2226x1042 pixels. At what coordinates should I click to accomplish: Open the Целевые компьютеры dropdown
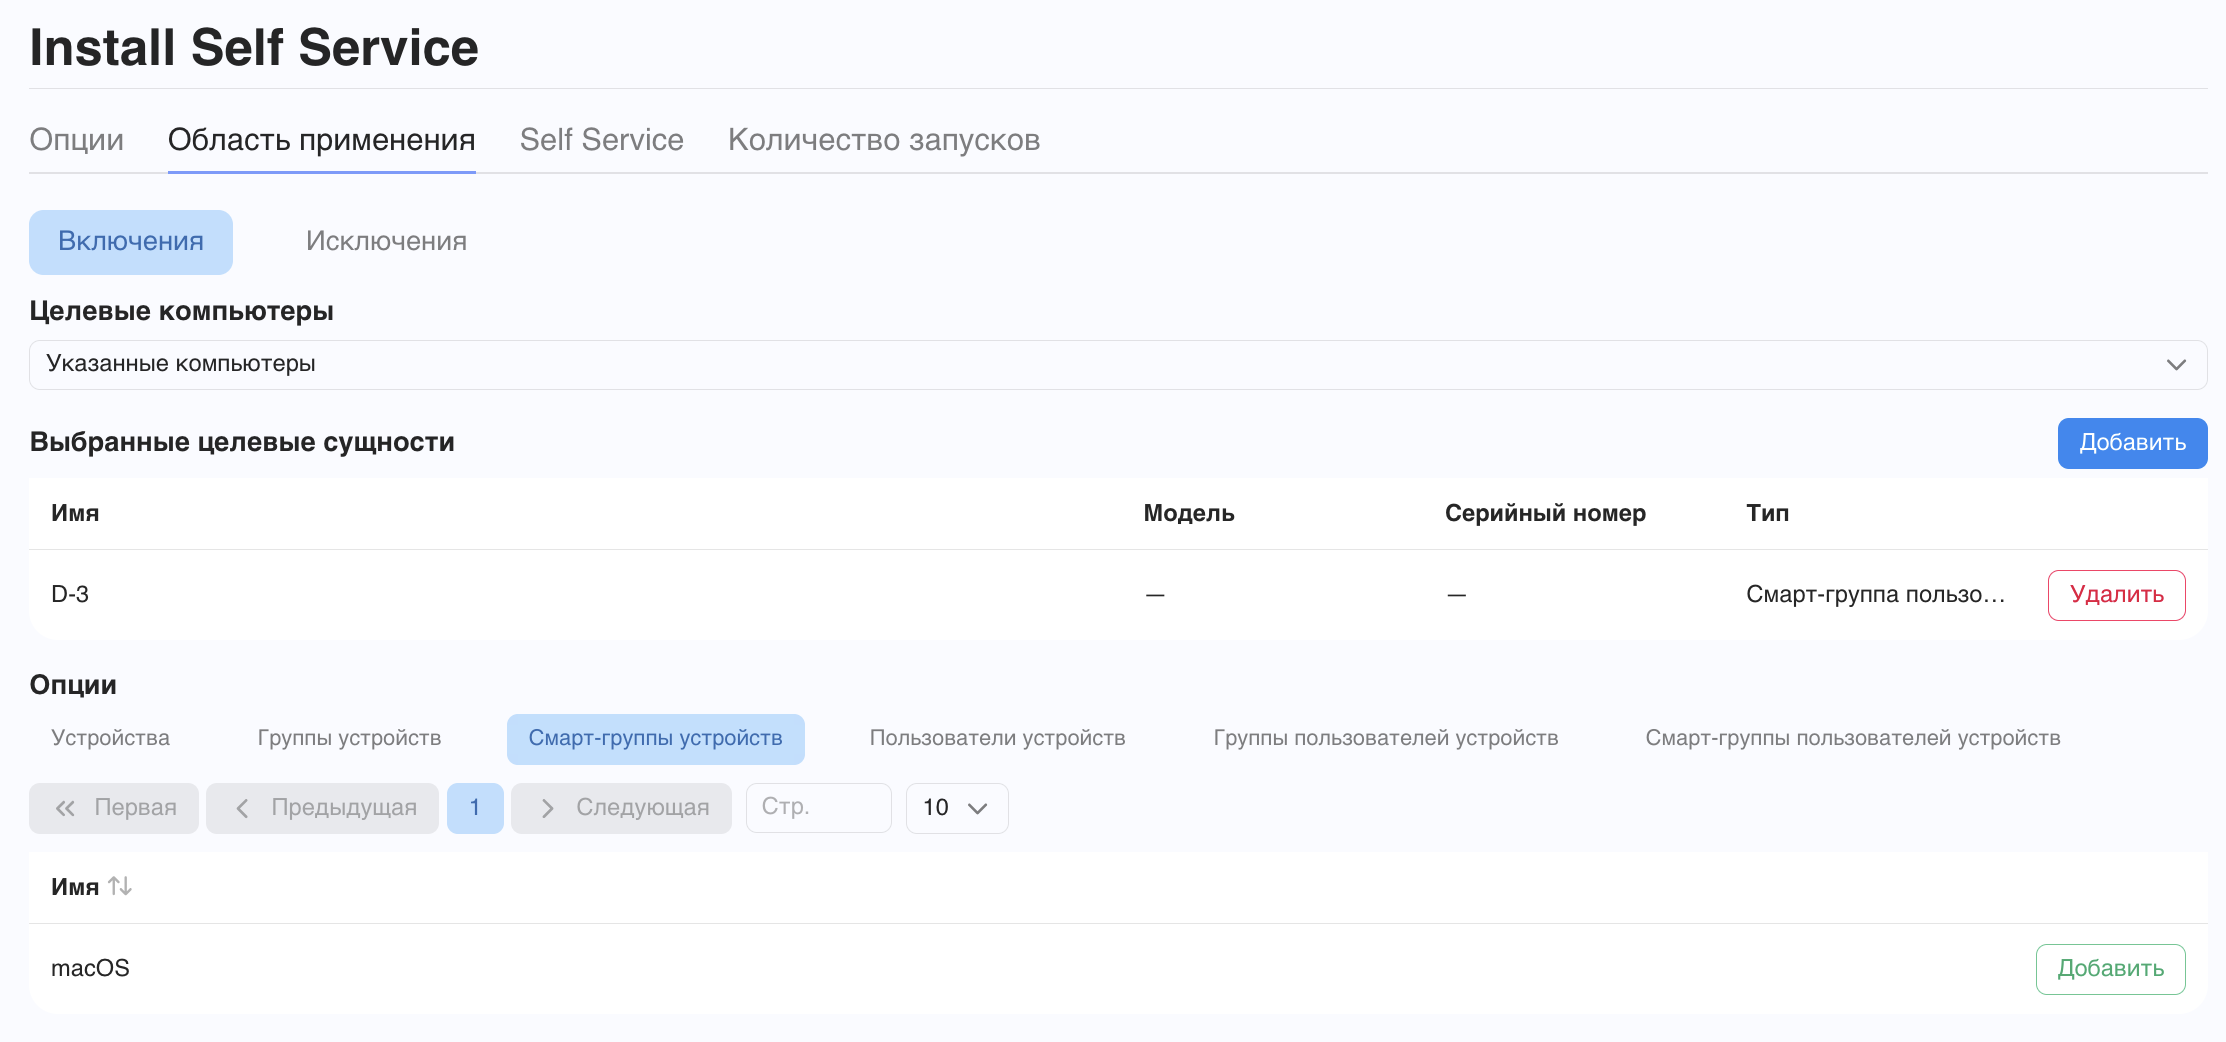click(x=1118, y=364)
